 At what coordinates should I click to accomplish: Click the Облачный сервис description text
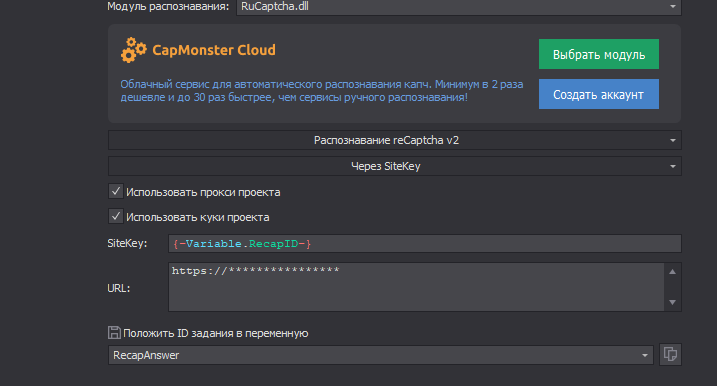pyautogui.click(x=321, y=91)
